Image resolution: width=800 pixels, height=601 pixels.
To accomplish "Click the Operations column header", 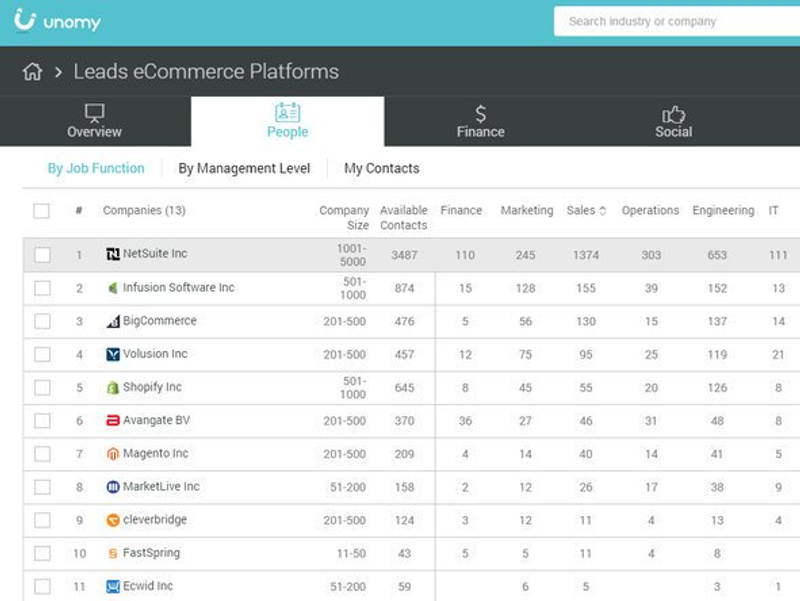I will 650,210.
